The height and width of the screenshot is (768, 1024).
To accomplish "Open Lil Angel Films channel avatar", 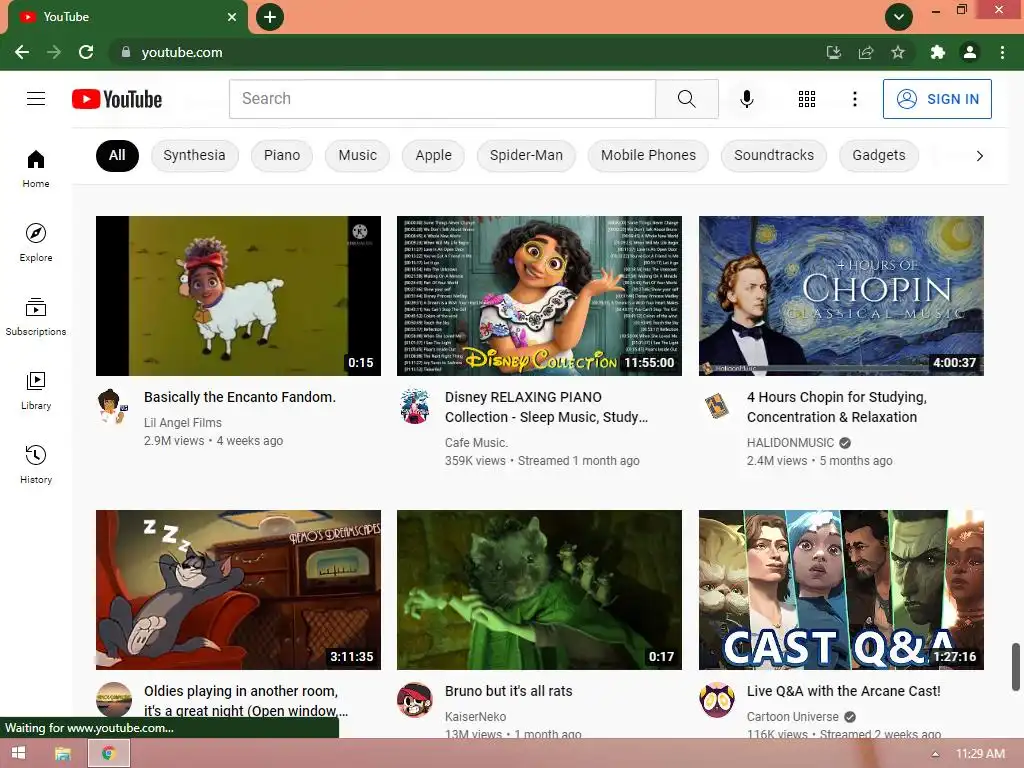I will coord(113,406).
